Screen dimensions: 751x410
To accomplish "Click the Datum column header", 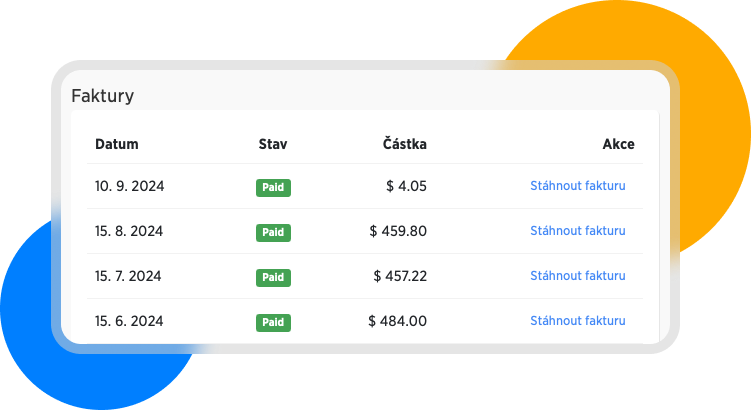I will click(117, 144).
